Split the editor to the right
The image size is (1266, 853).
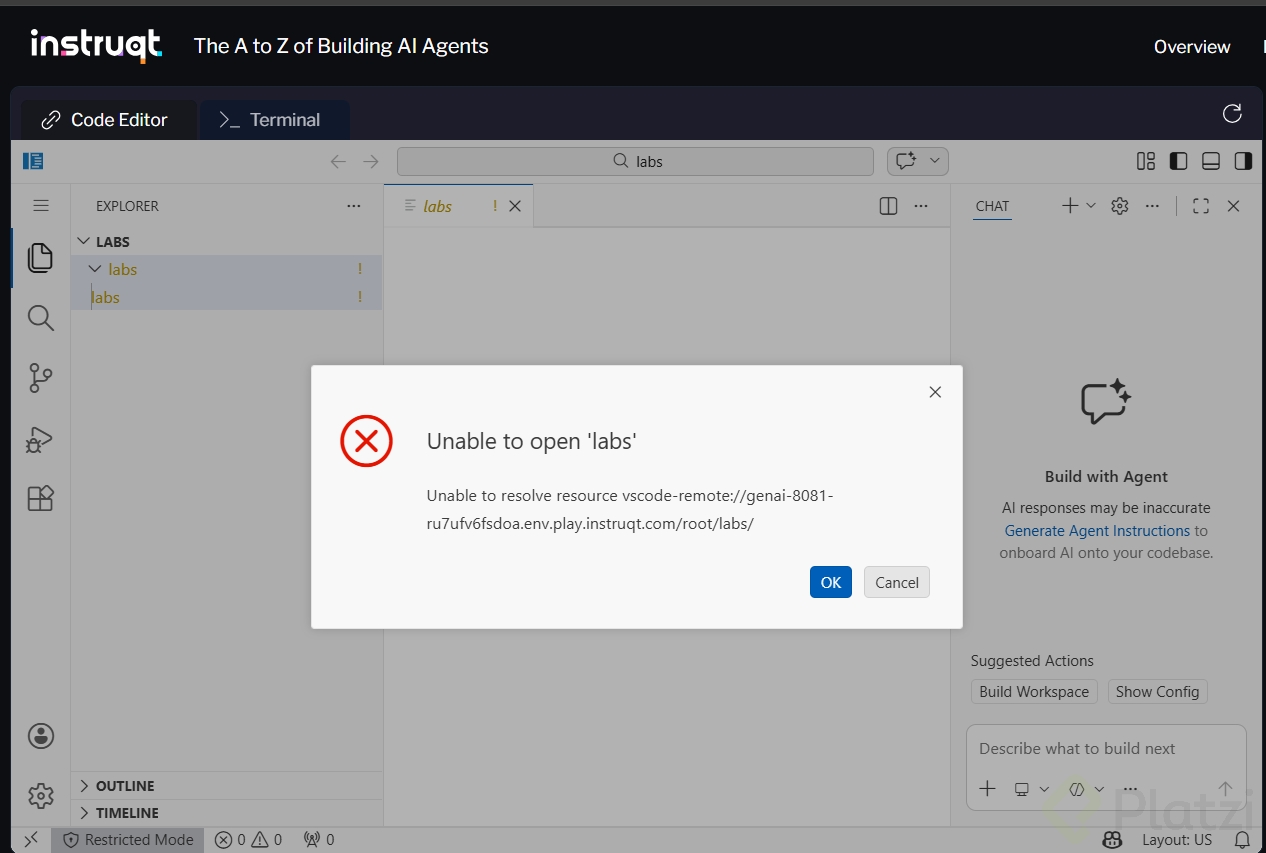coord(888,206)
